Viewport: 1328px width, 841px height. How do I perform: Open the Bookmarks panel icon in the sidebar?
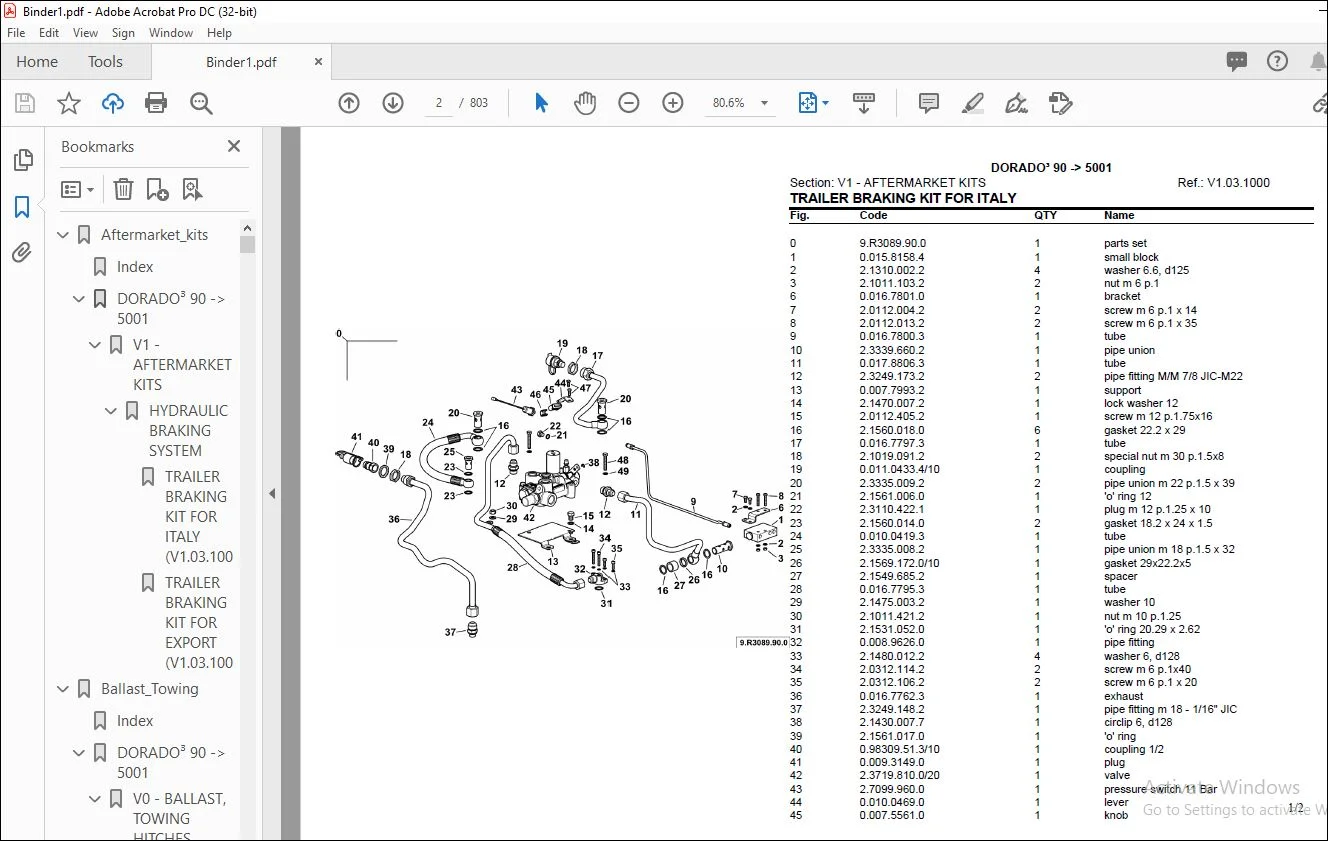click(22, 207)
